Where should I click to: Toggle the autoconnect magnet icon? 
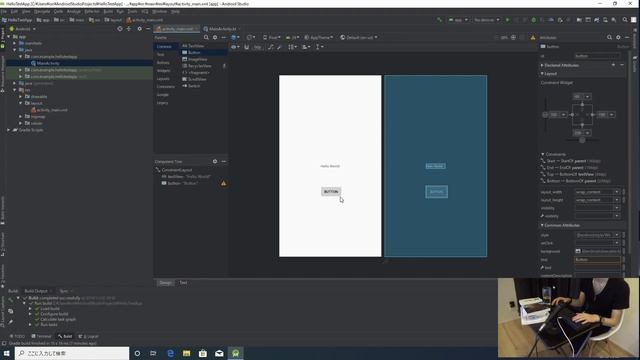(247, 47)
